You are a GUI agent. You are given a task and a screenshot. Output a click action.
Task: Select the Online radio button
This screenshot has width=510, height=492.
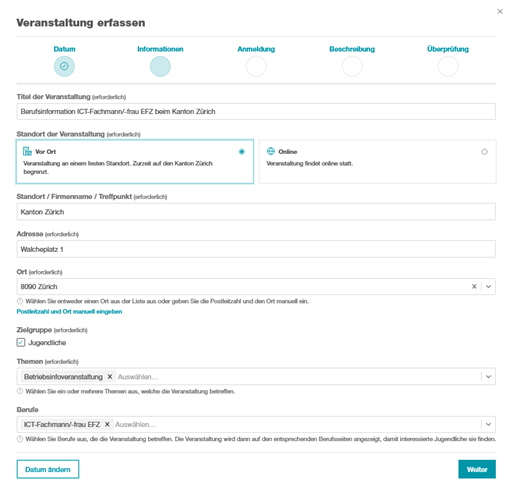[484, 152]
